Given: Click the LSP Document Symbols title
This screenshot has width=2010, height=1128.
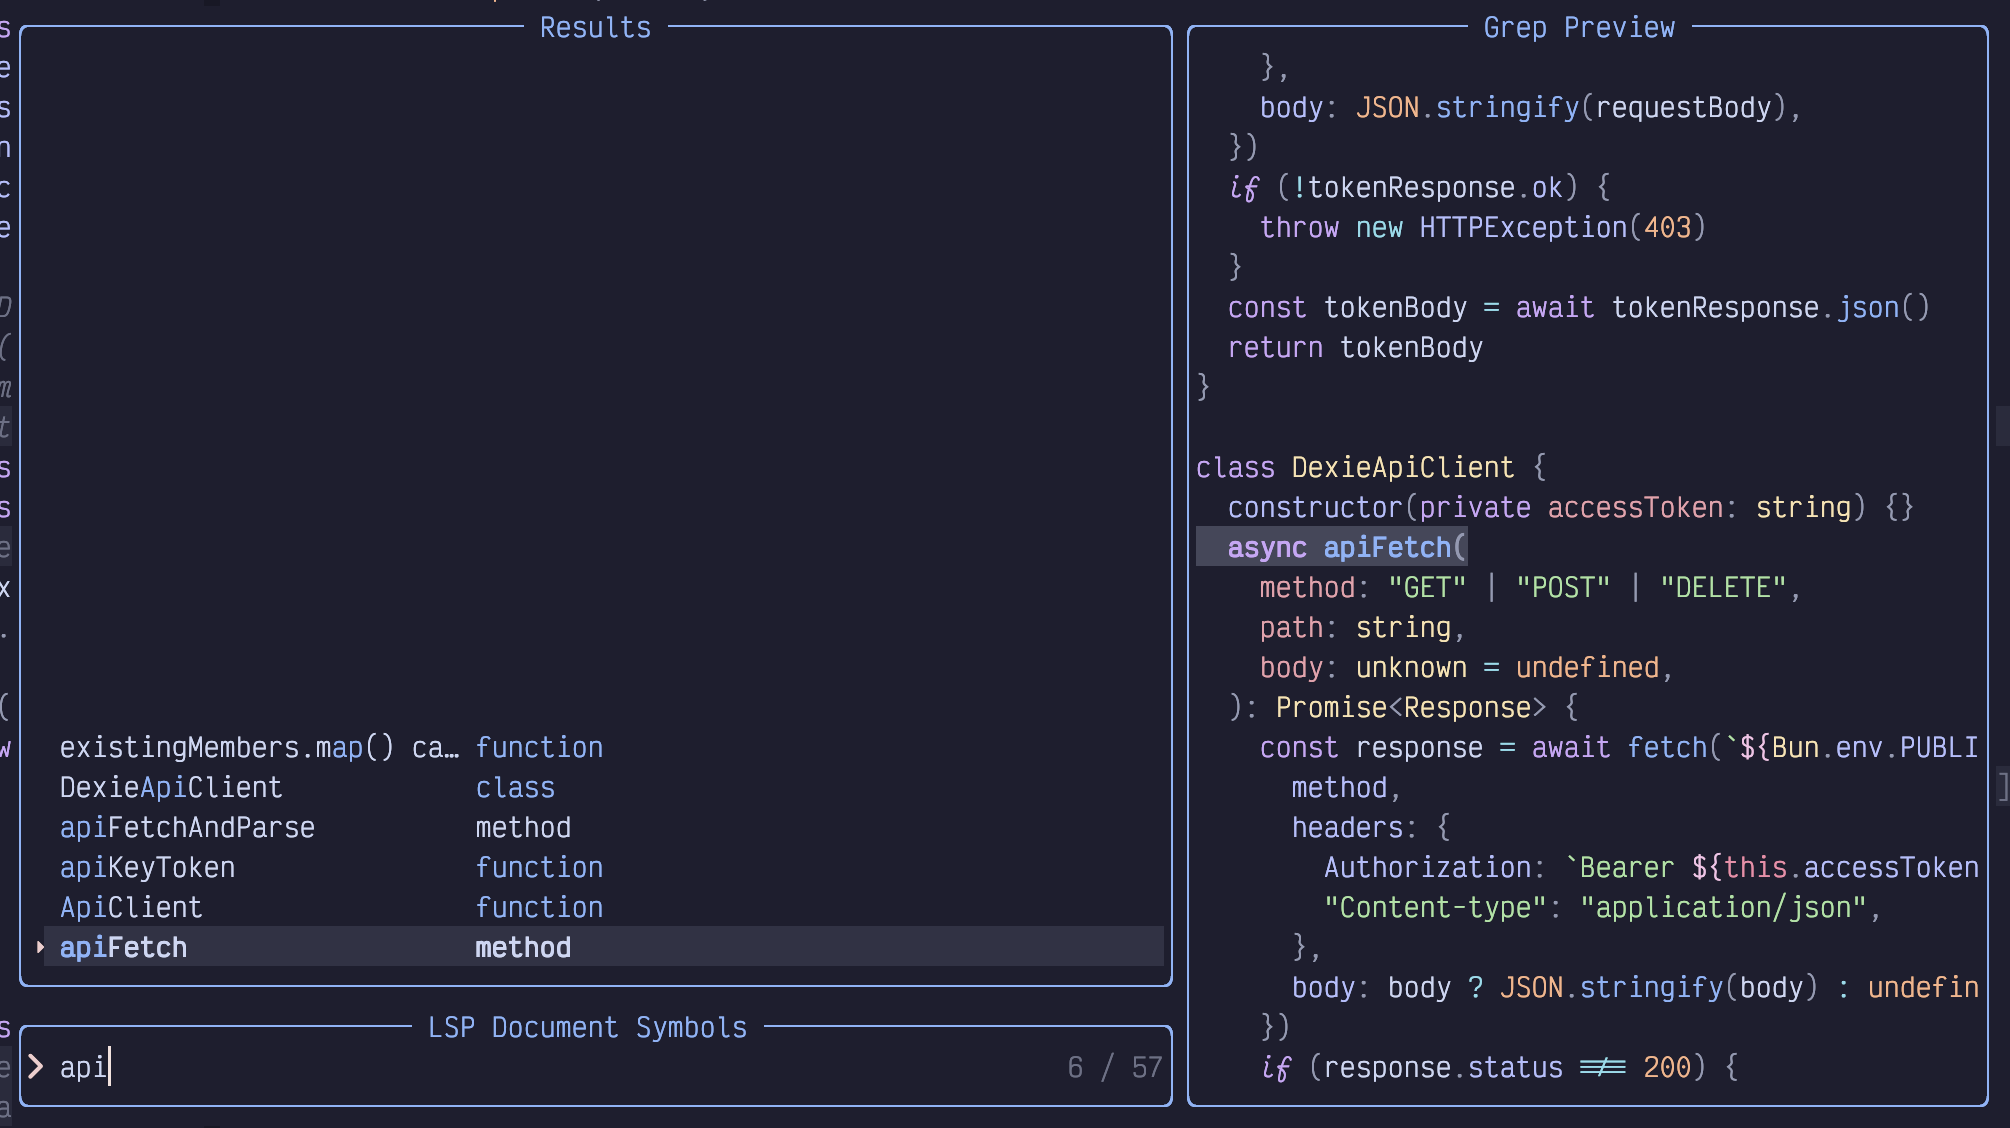Looking at the screenshot, I should coord(587,1027).
